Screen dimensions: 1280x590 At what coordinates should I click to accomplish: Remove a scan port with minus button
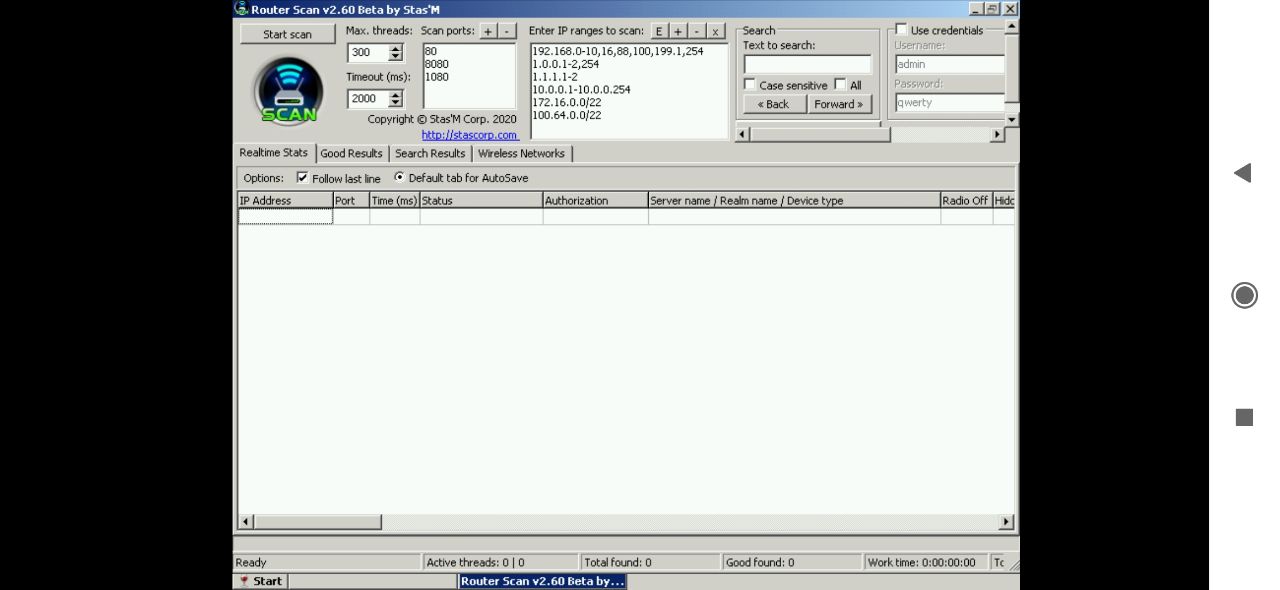(x=506, y=31)
